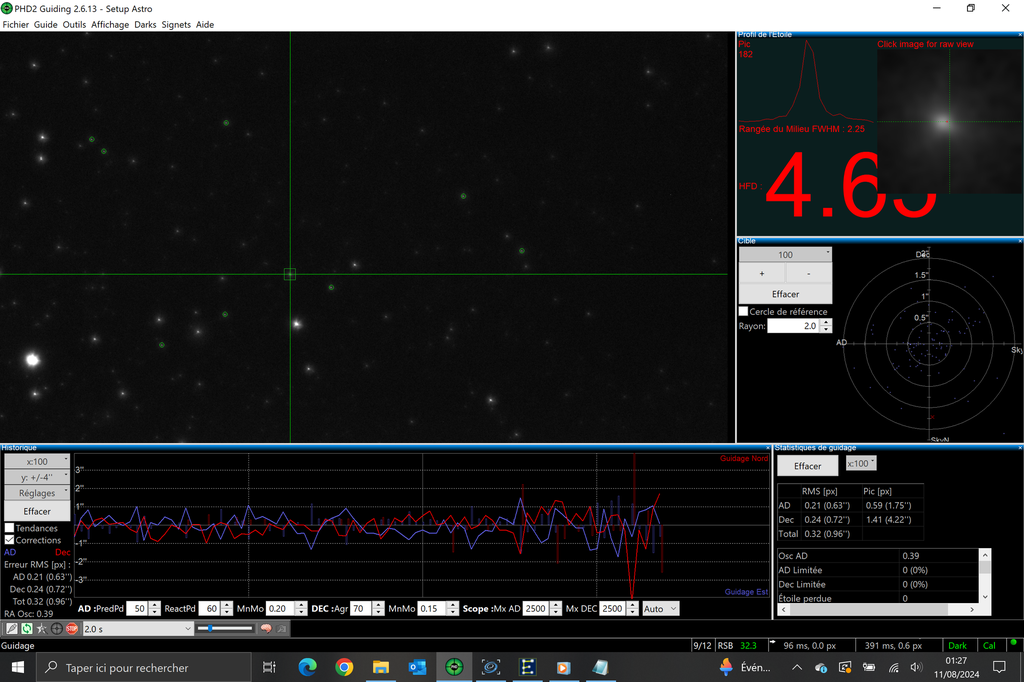This screenshot has width=1024, height=682.
Task: Open Google Chrome from taskbar
Action: click(x=344, y=667)
